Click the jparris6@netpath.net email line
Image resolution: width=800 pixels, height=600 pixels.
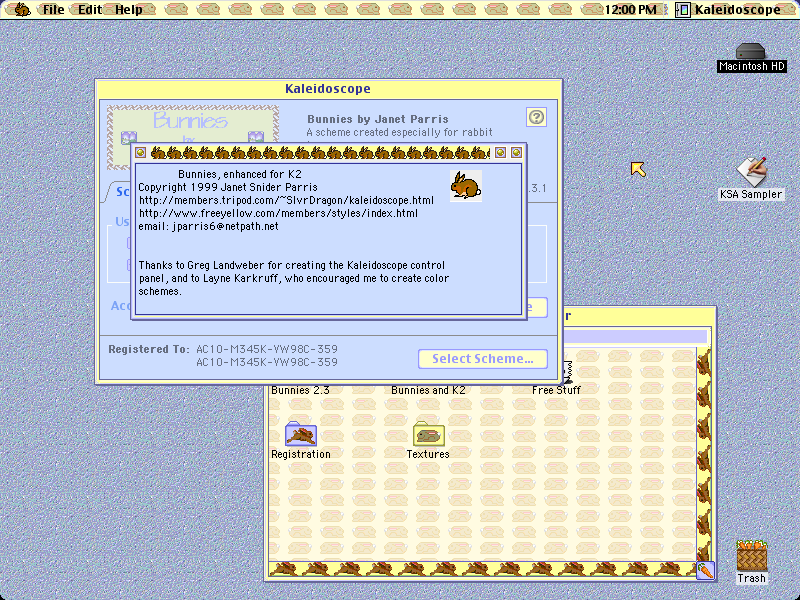pyautogui.click(x=209, y=227)
